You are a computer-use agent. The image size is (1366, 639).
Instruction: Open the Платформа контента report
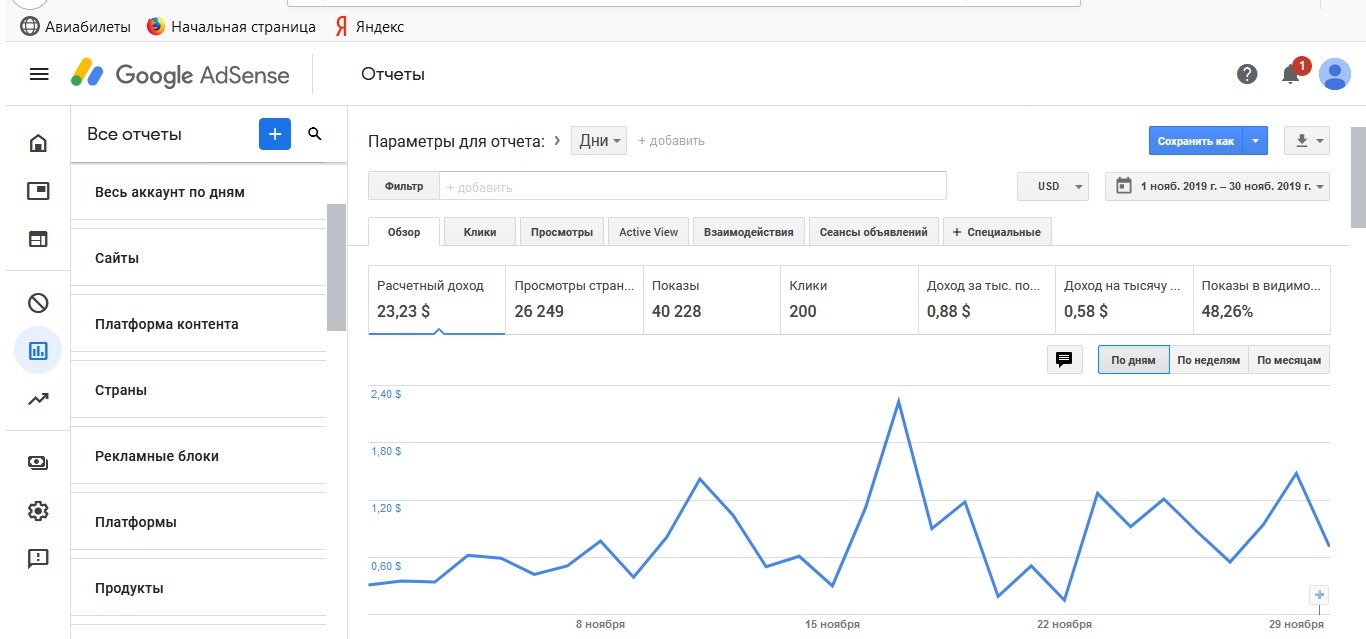198,324
